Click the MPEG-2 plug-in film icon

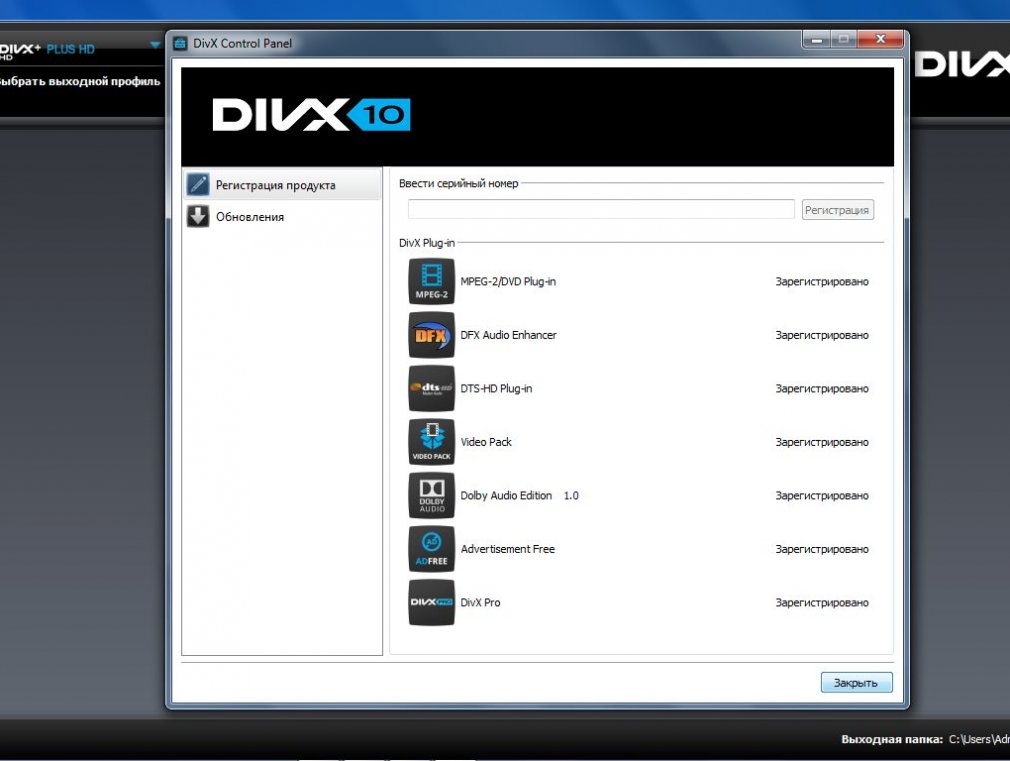point(432,282)
